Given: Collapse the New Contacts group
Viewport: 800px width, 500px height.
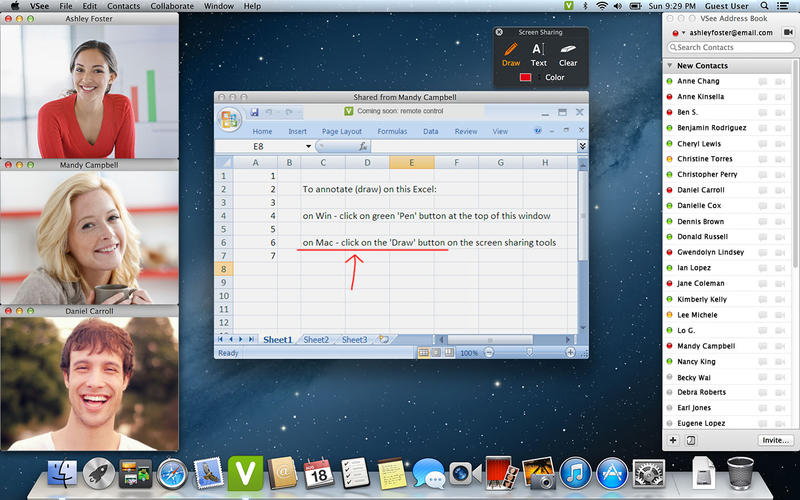Looking at the screenshot, I should point(669,66).
